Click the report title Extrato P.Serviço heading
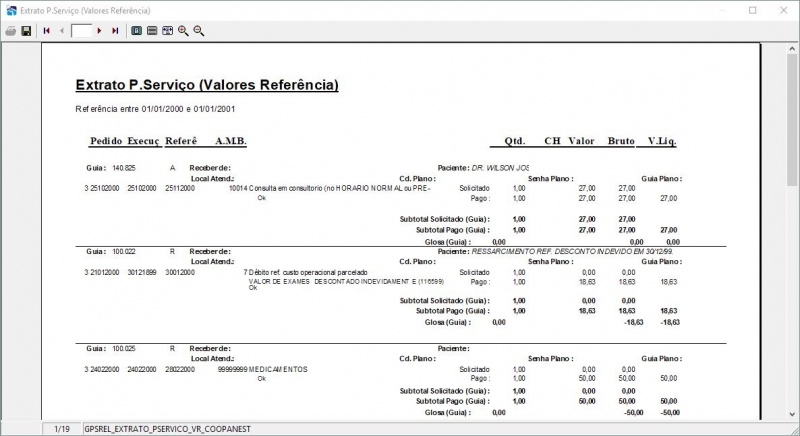Viewport: 800px width, 436px height. point(207,85)
